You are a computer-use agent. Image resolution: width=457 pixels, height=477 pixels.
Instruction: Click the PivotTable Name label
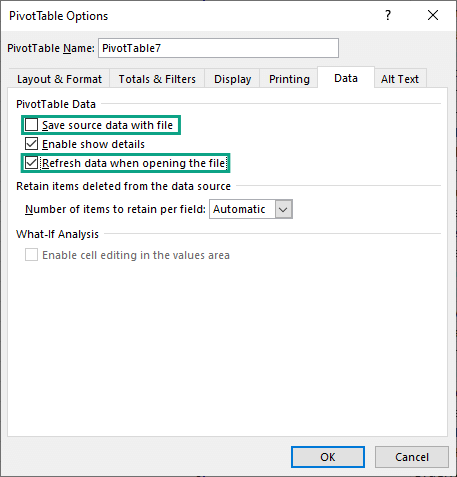pos(51,48)
